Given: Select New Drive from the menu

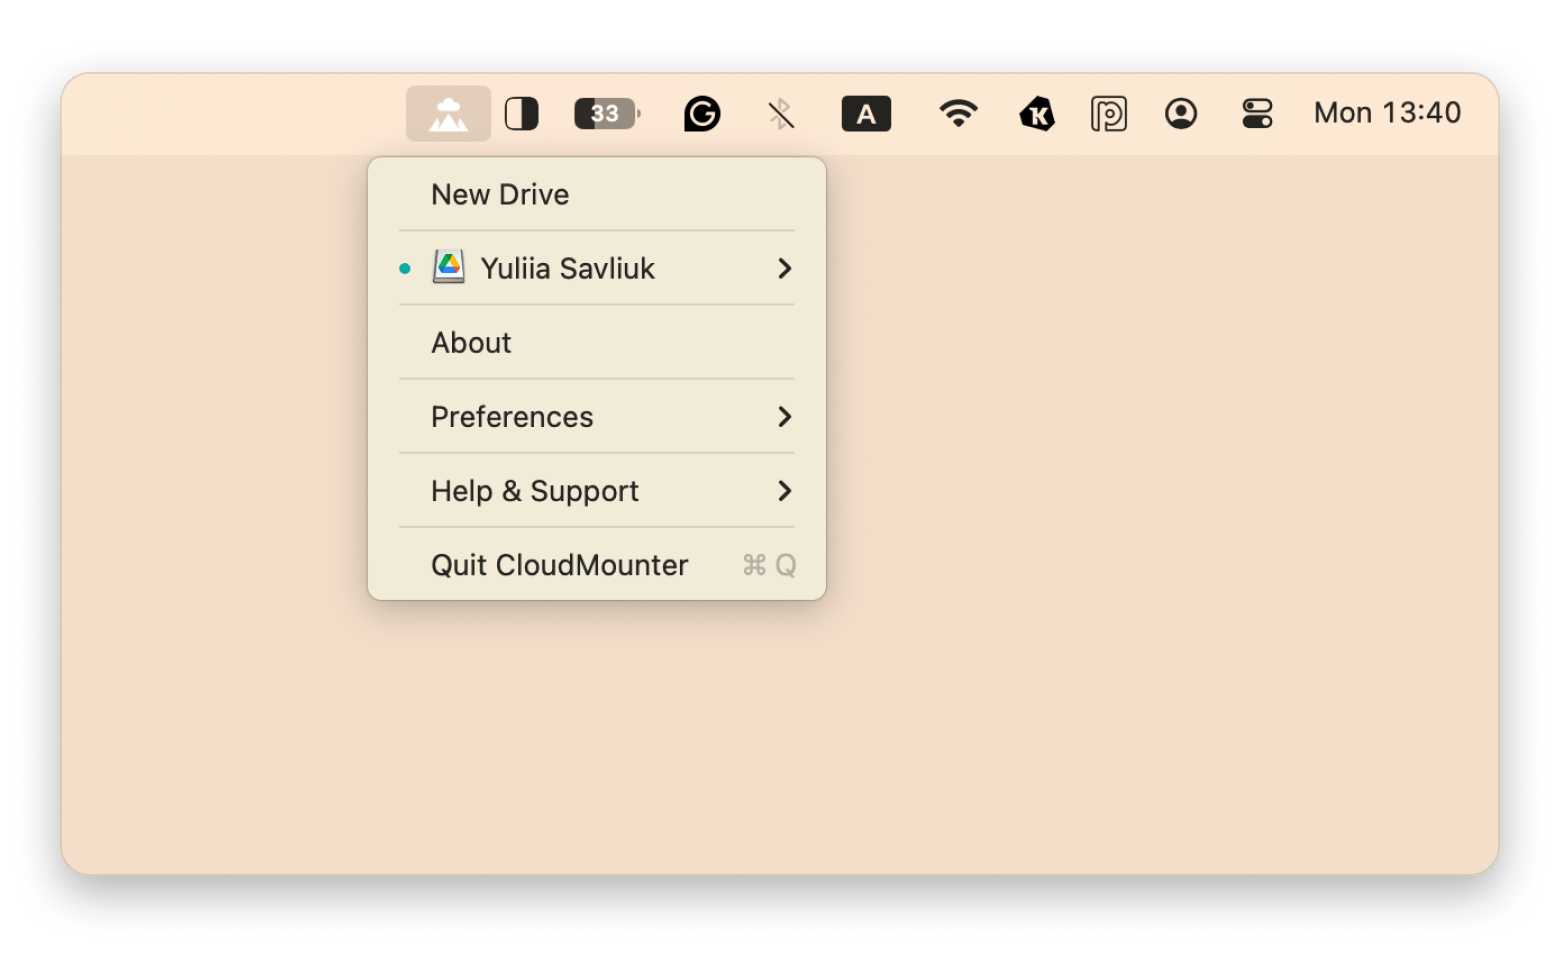Looking at the screenshot, I should click(x=500, y=194).
